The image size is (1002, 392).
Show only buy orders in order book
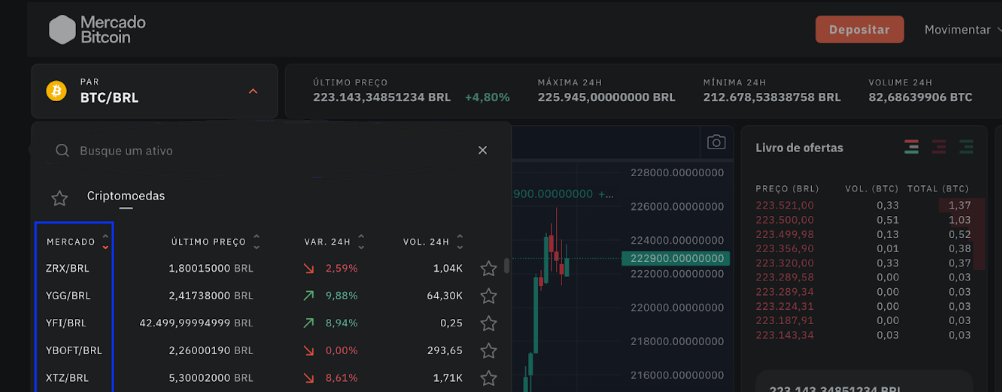pos(966,147)
